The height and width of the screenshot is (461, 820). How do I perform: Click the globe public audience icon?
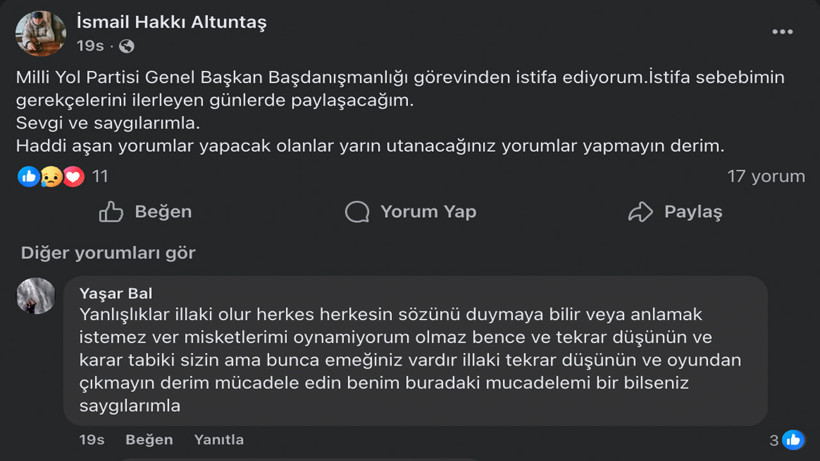[x=126, y=47]
